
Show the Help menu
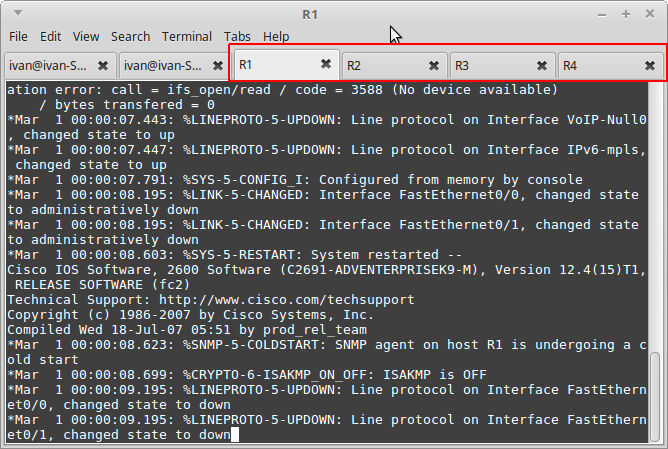click(276, 36)
